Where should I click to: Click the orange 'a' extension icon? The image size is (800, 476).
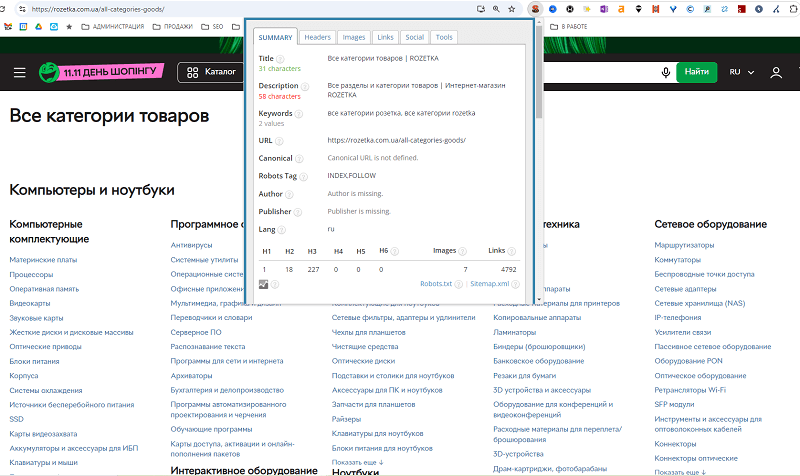point(621,9)
